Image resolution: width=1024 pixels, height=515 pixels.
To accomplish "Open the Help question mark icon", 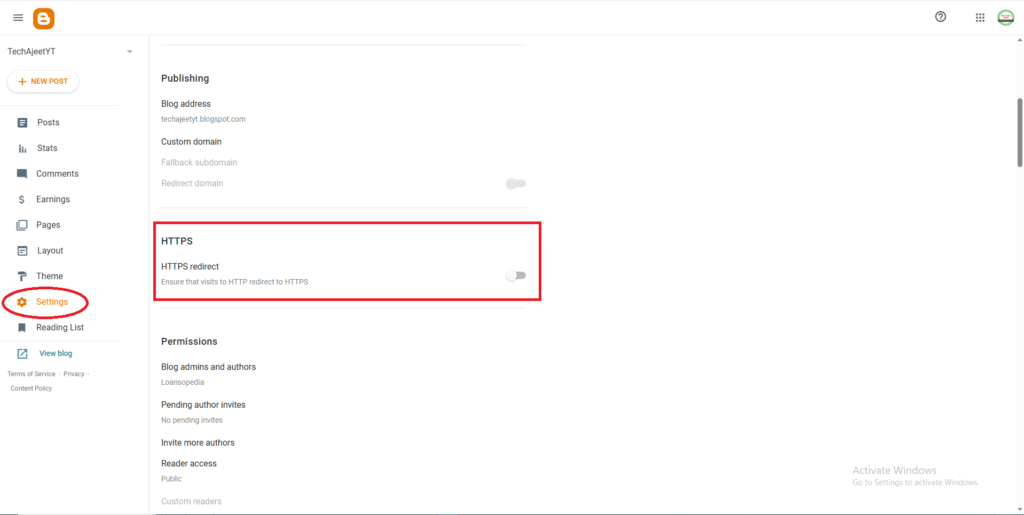I will tap(940, 17).
